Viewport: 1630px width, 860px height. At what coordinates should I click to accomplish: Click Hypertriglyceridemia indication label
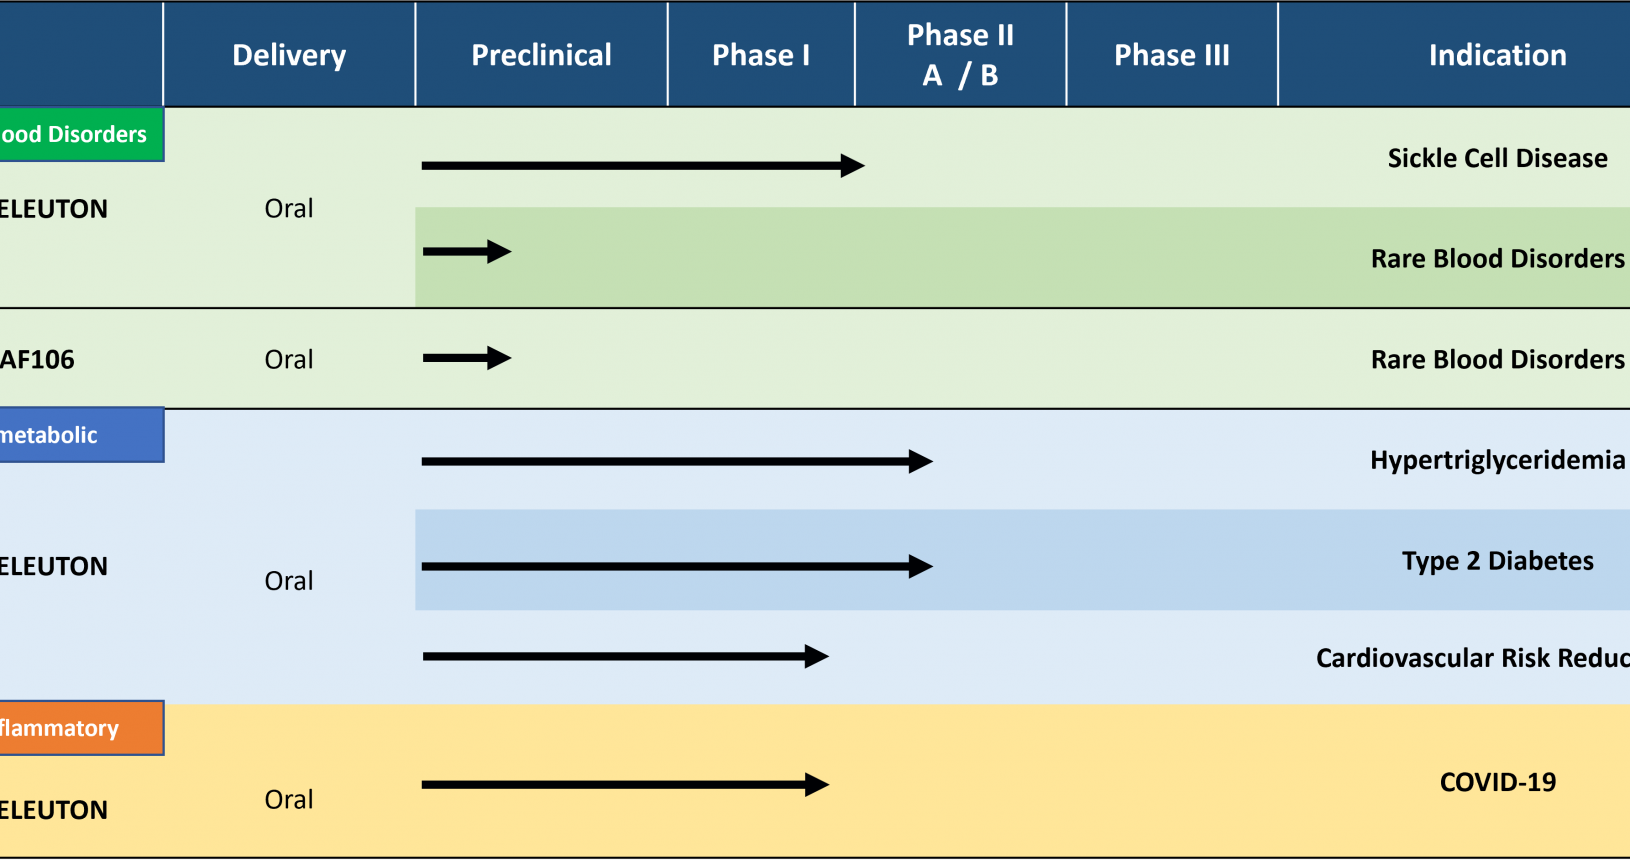[x=1497, y=460]
